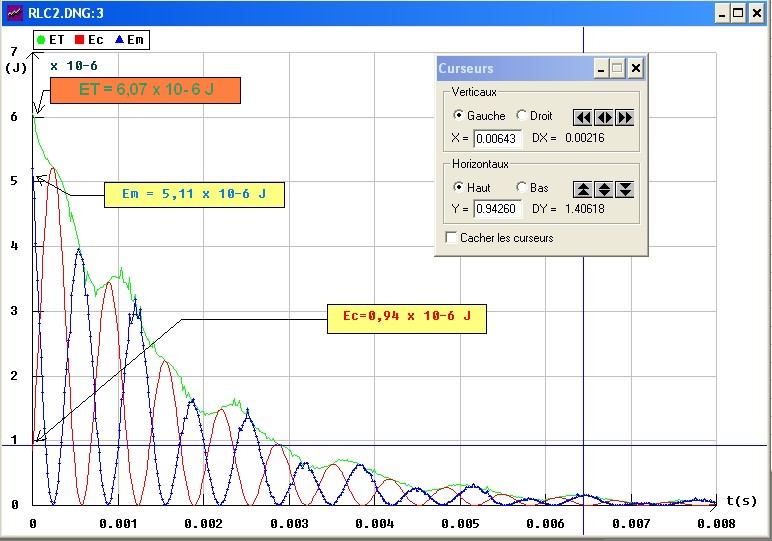Click the red Ec legend entry

[x=88, y=39]
